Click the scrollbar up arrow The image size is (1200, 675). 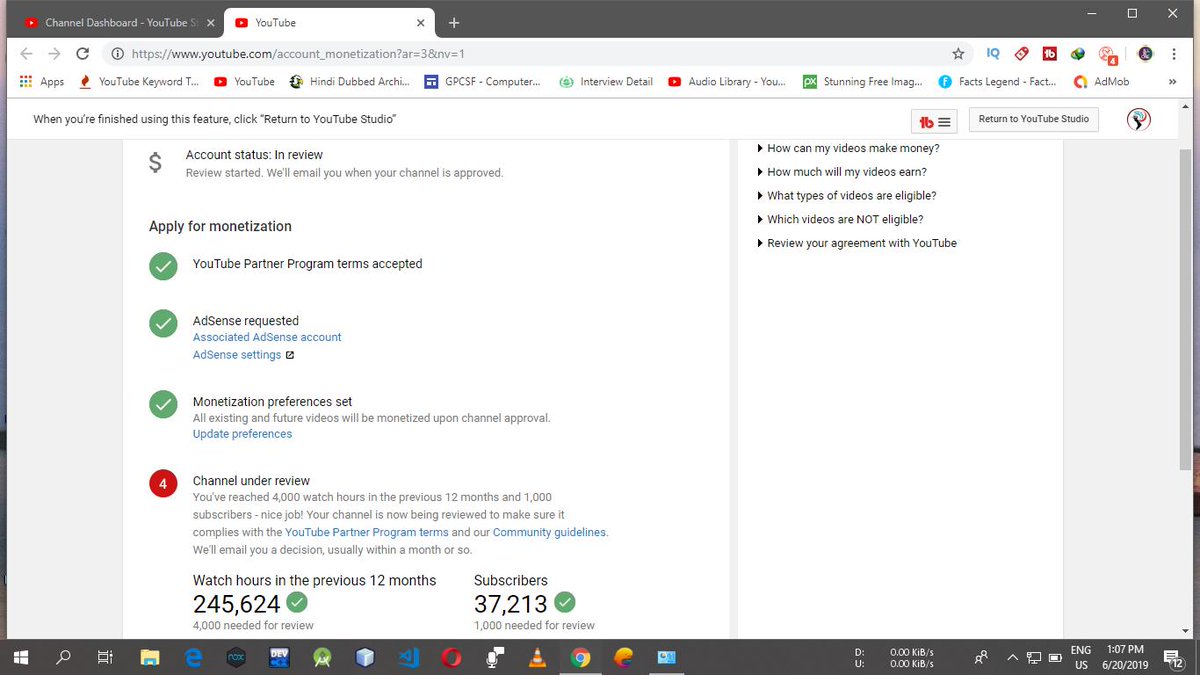pos(1186,106)
